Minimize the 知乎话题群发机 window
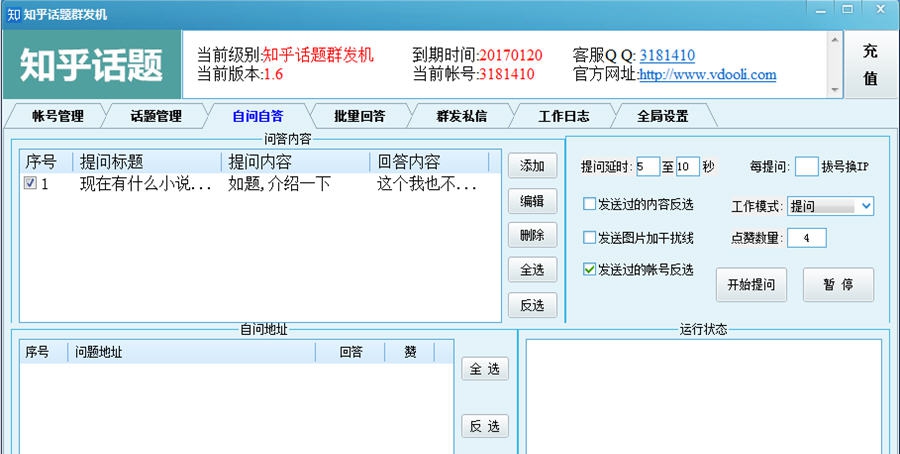 point(821,10)
